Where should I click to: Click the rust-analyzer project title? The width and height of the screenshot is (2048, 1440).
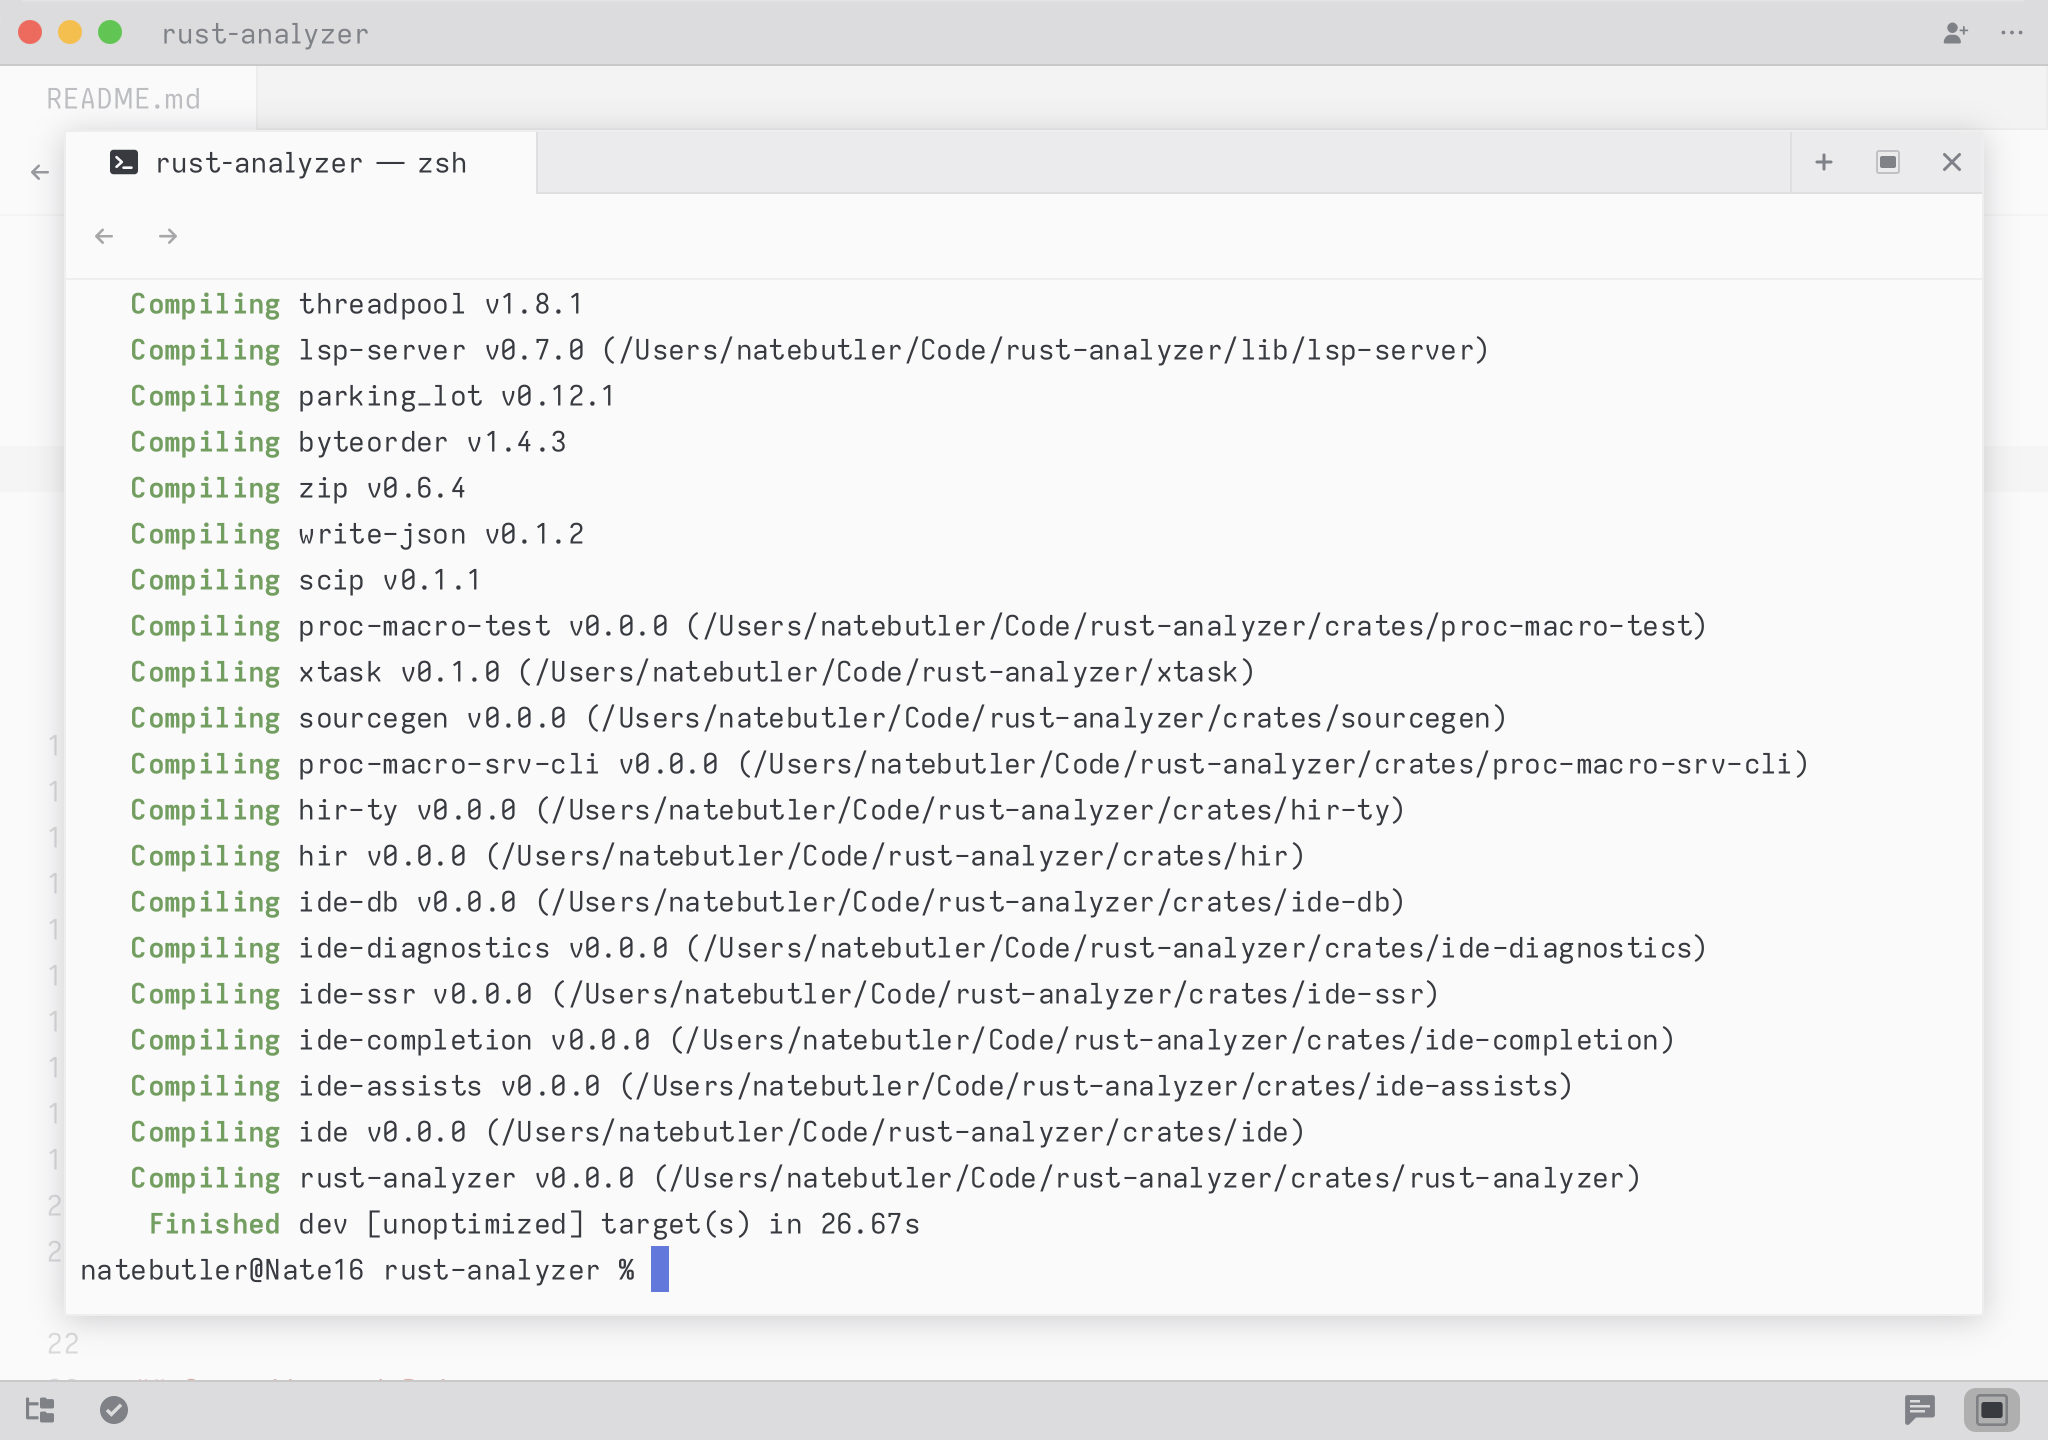(265, 35)
